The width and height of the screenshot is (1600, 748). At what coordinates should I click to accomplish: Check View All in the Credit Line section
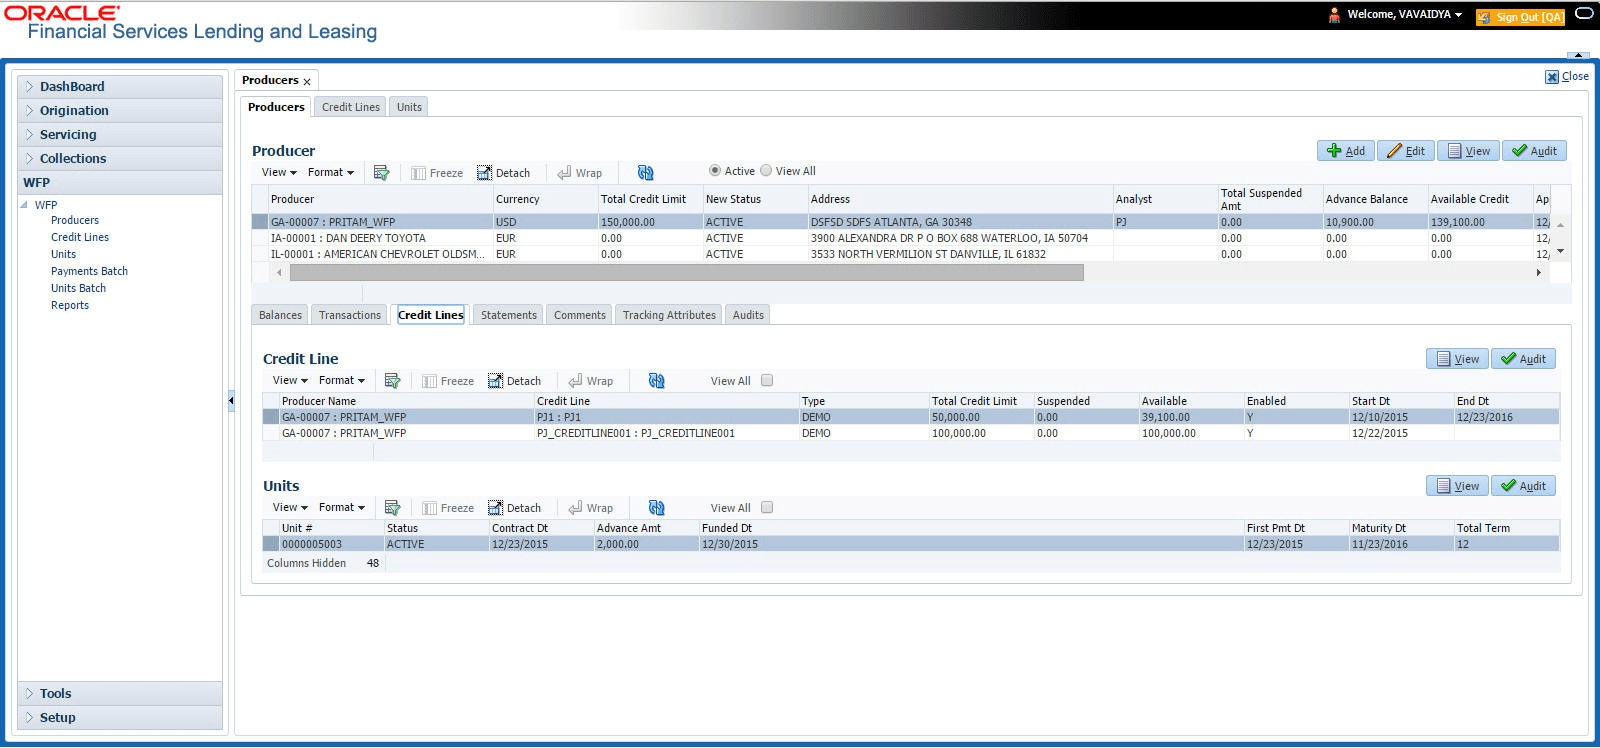(767, 380)
